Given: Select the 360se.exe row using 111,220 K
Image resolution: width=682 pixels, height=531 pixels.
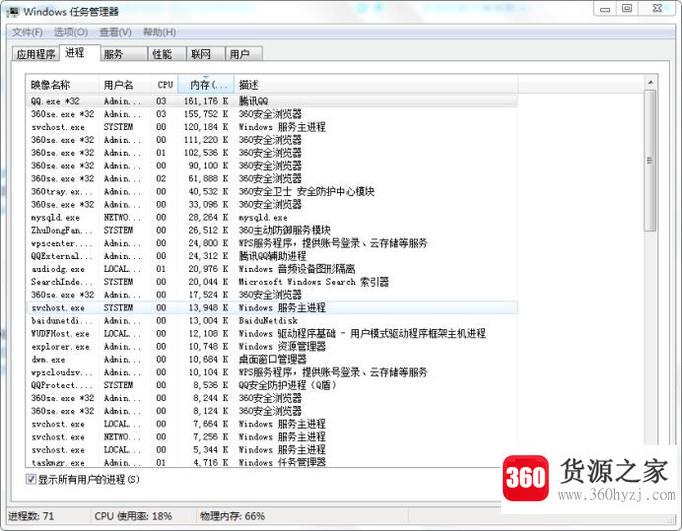Looking at the screenshot, I should 272,140.
